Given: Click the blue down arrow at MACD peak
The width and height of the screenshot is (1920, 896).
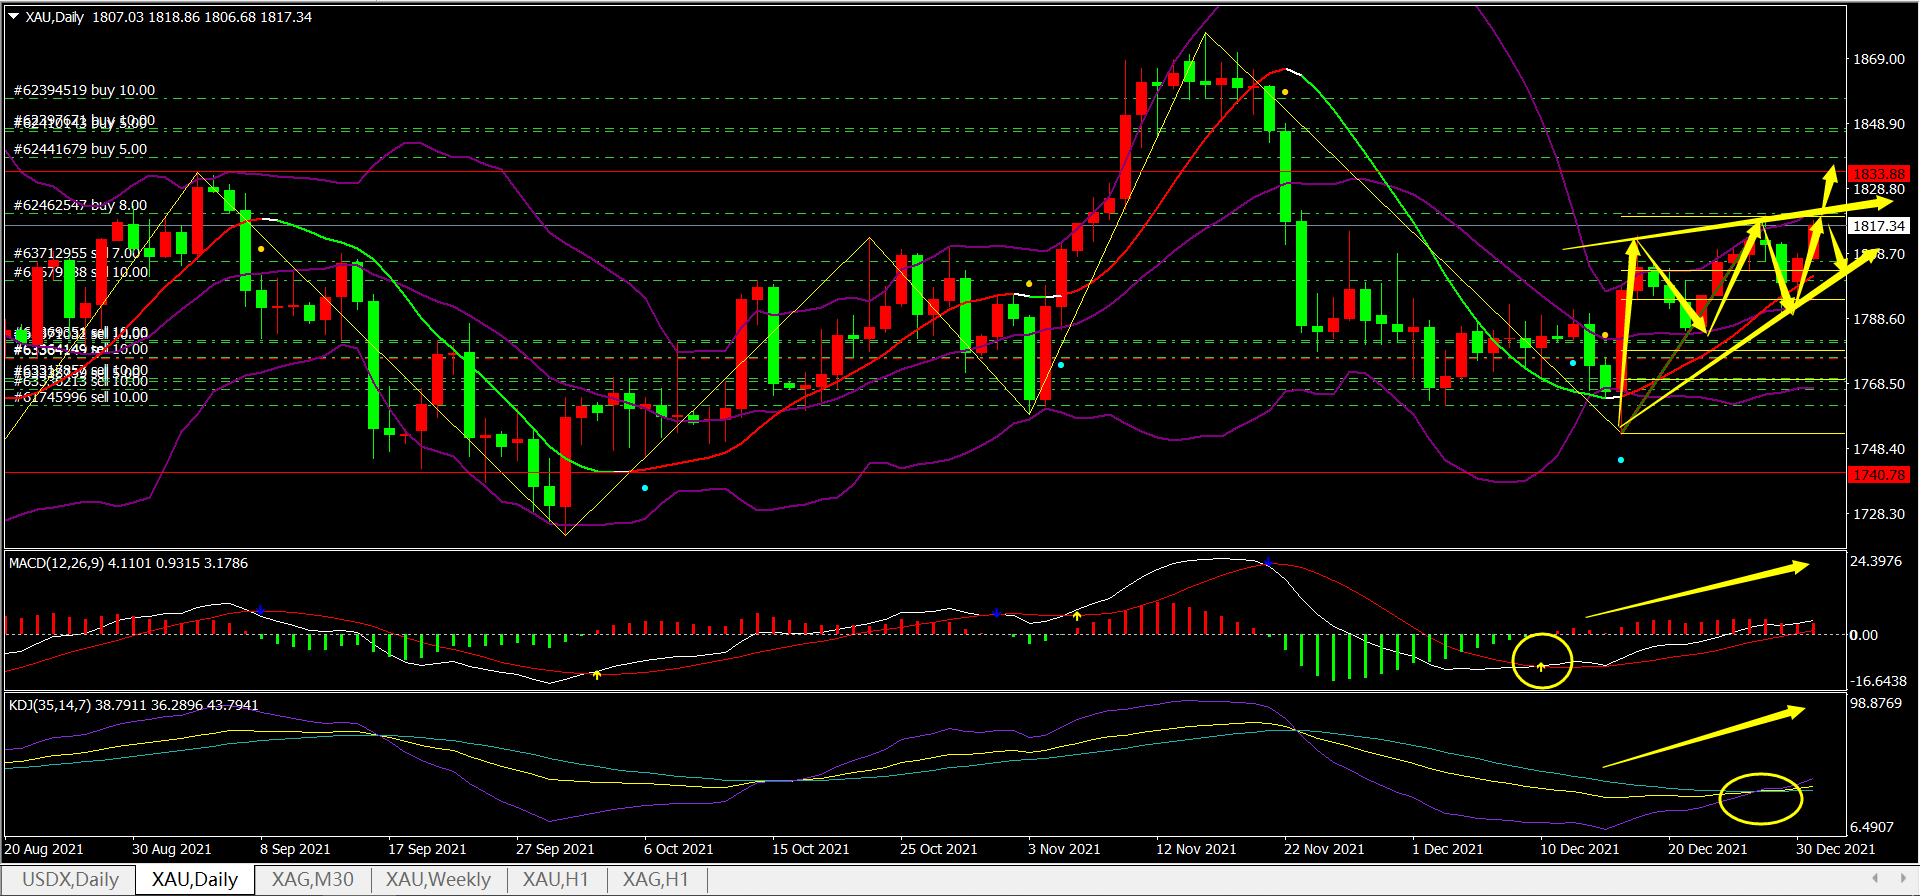Looking at the screenshot, I should click(x=1268, y=563).
